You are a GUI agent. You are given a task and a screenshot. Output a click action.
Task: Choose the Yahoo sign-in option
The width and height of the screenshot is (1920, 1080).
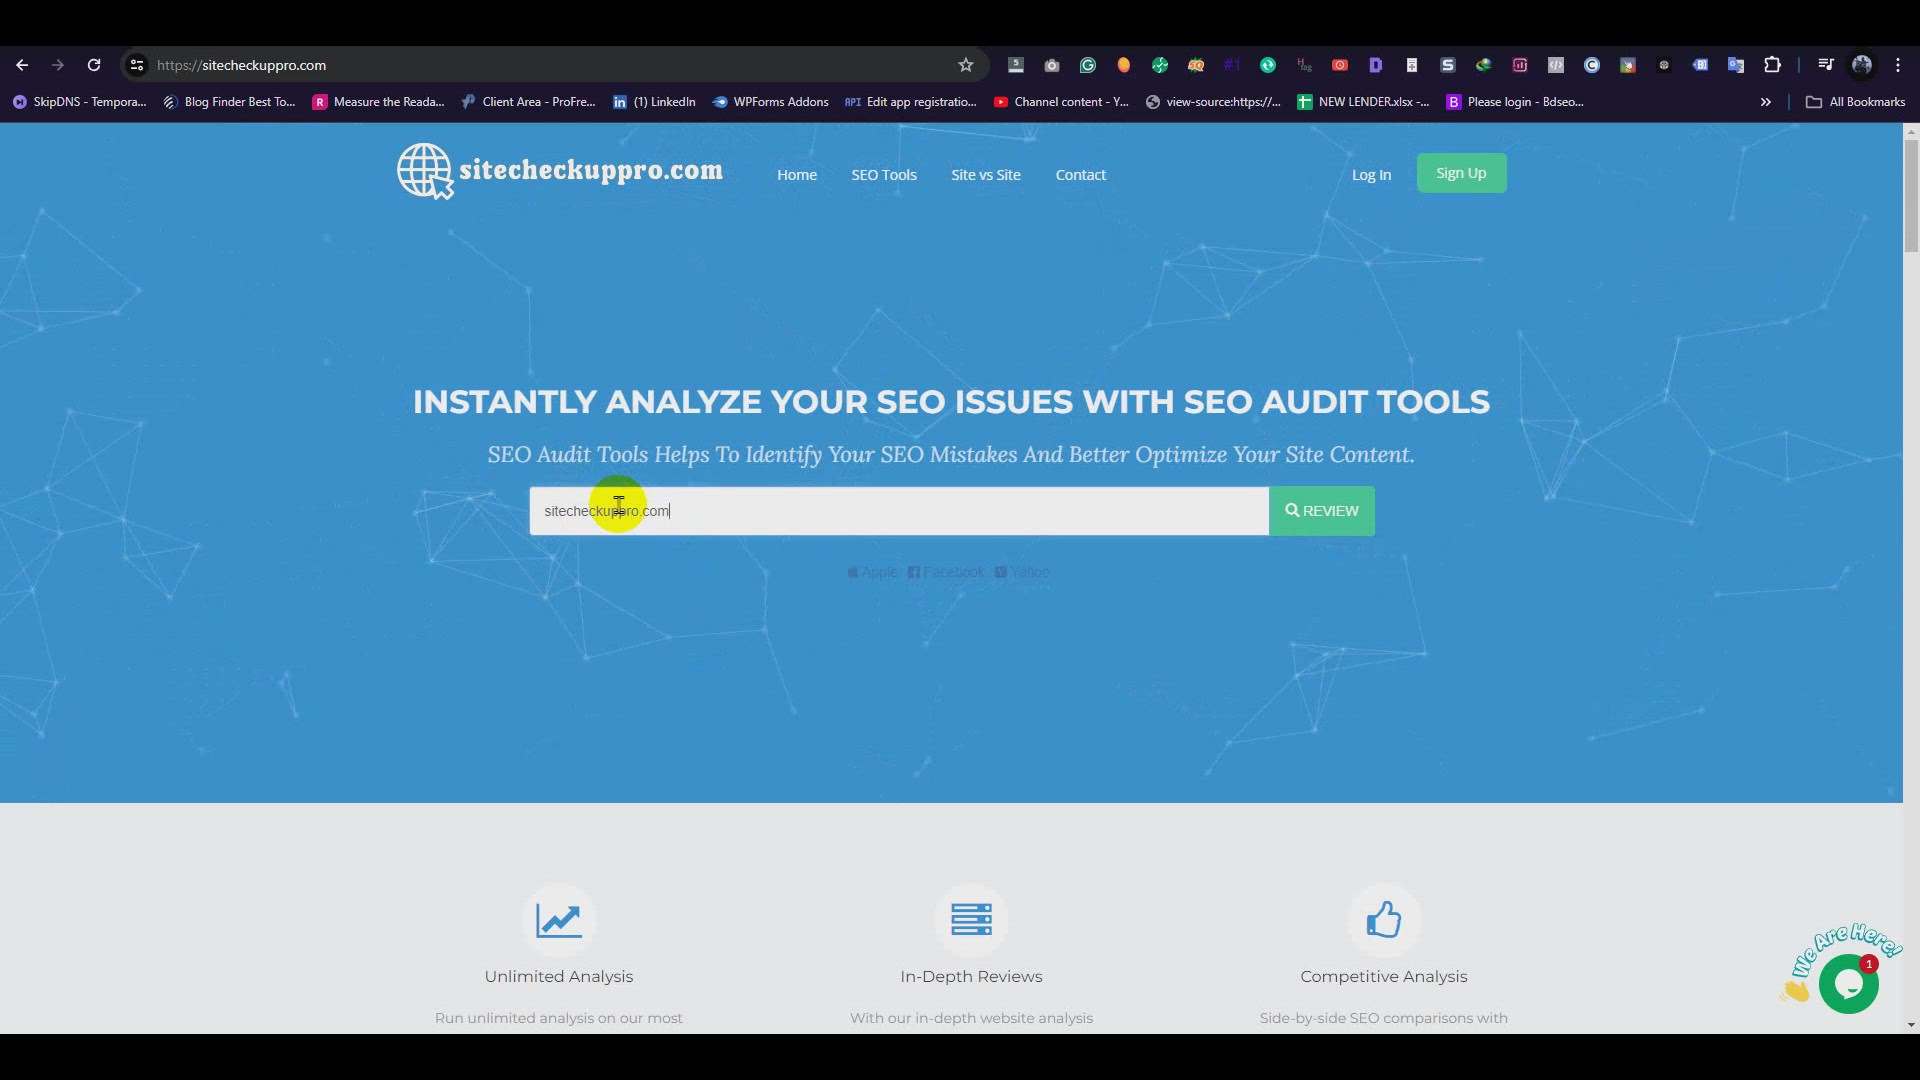1021,572
